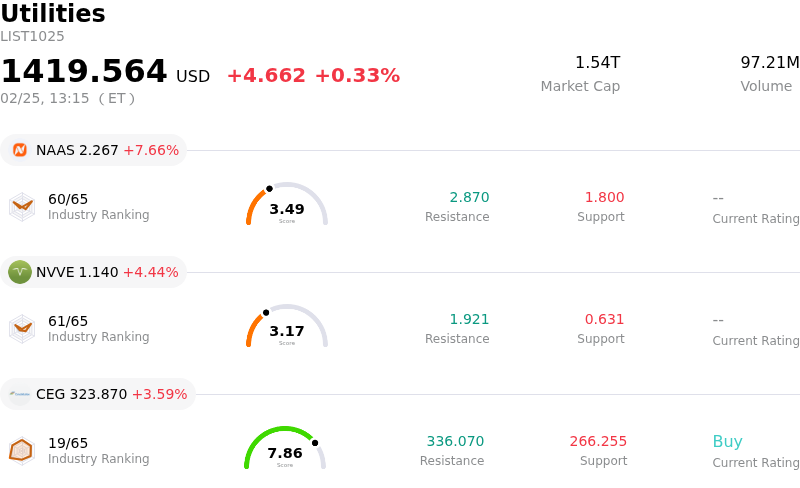Click the 97.21M Volume figure
Image resolution: width=800 pixels, height=488 pixels.
pos(769,63)
